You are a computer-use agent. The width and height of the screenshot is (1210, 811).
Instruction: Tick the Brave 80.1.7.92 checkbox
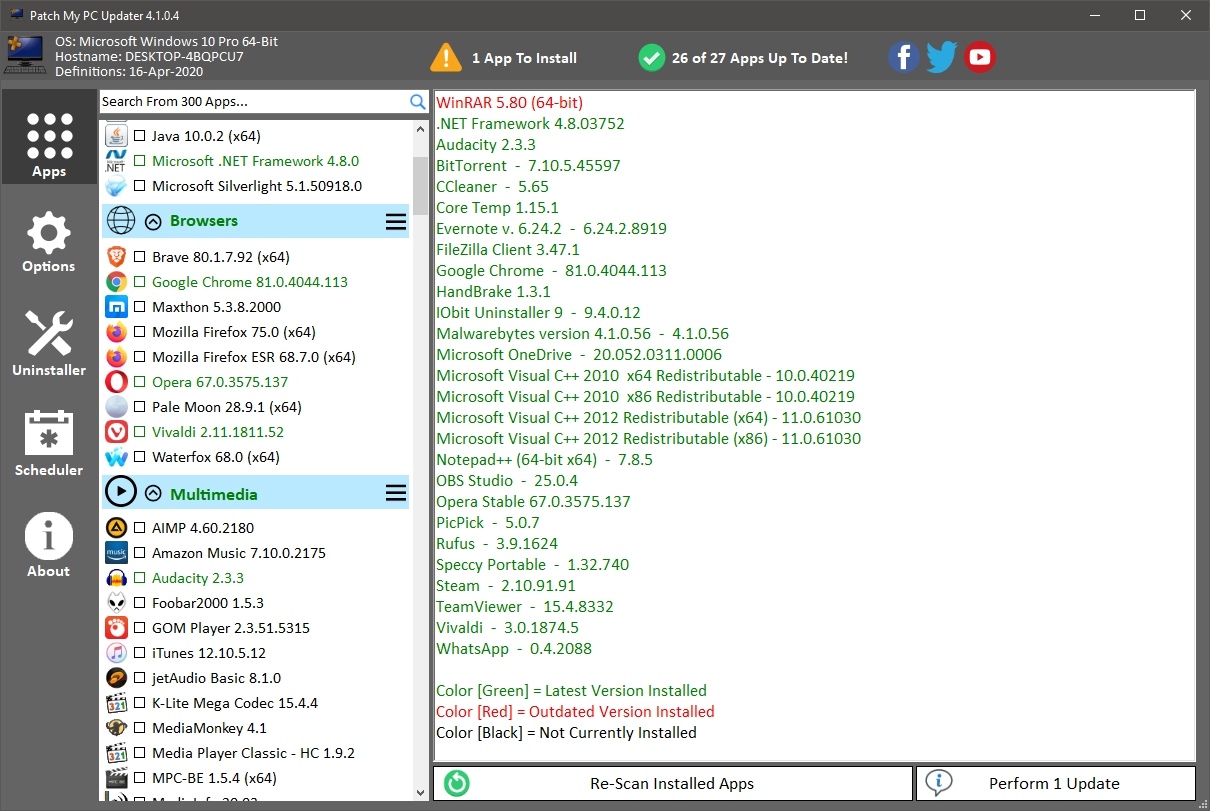[140, 257]
